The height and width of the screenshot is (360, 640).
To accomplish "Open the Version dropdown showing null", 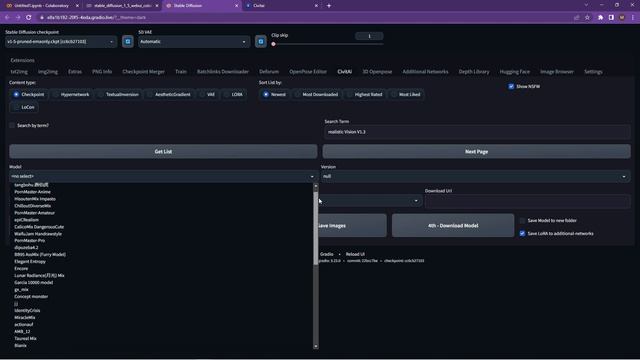I will pyautogui.click(x=476, y=176).
